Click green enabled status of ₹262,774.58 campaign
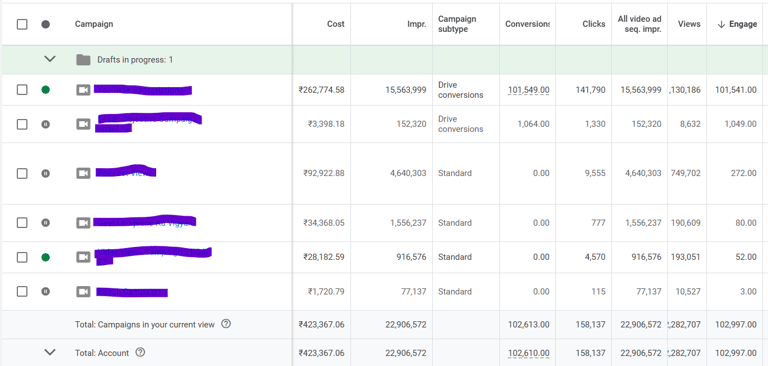This screenshot has height=366, width=768. click(x=46, y=90)
